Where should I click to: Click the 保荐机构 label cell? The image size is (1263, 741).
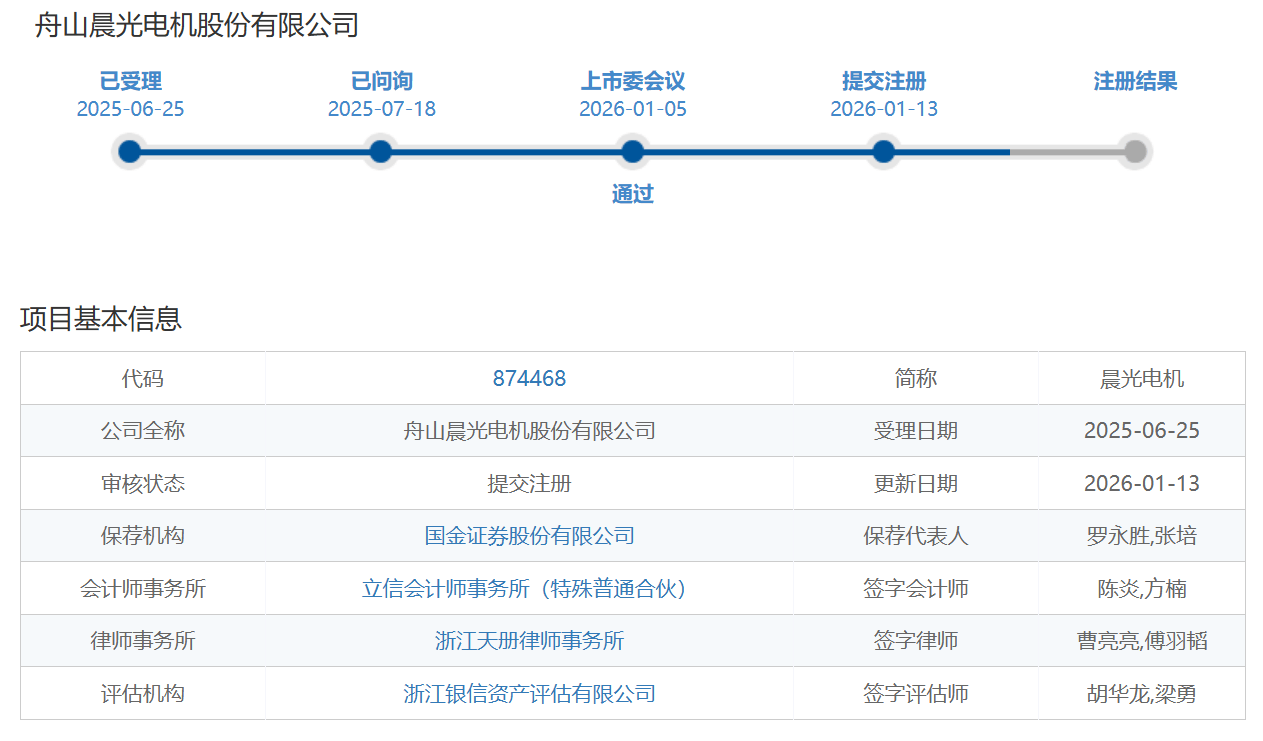tap(143, 536)
